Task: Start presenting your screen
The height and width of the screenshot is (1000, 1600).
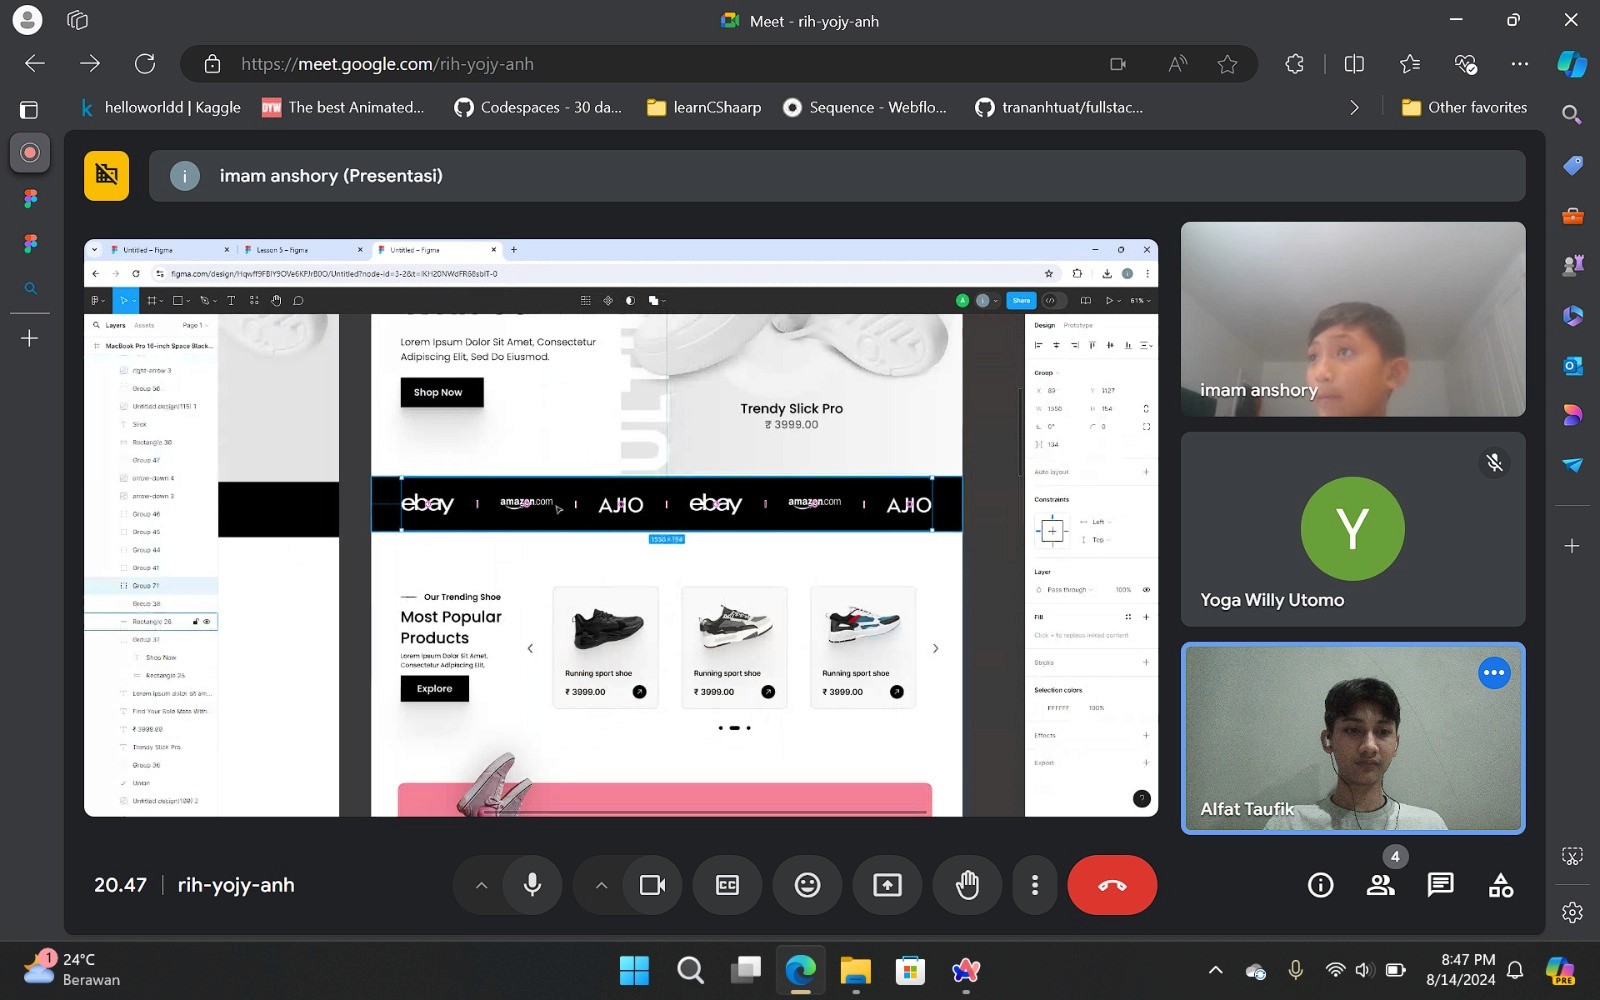Action: [x=887, y=885]
